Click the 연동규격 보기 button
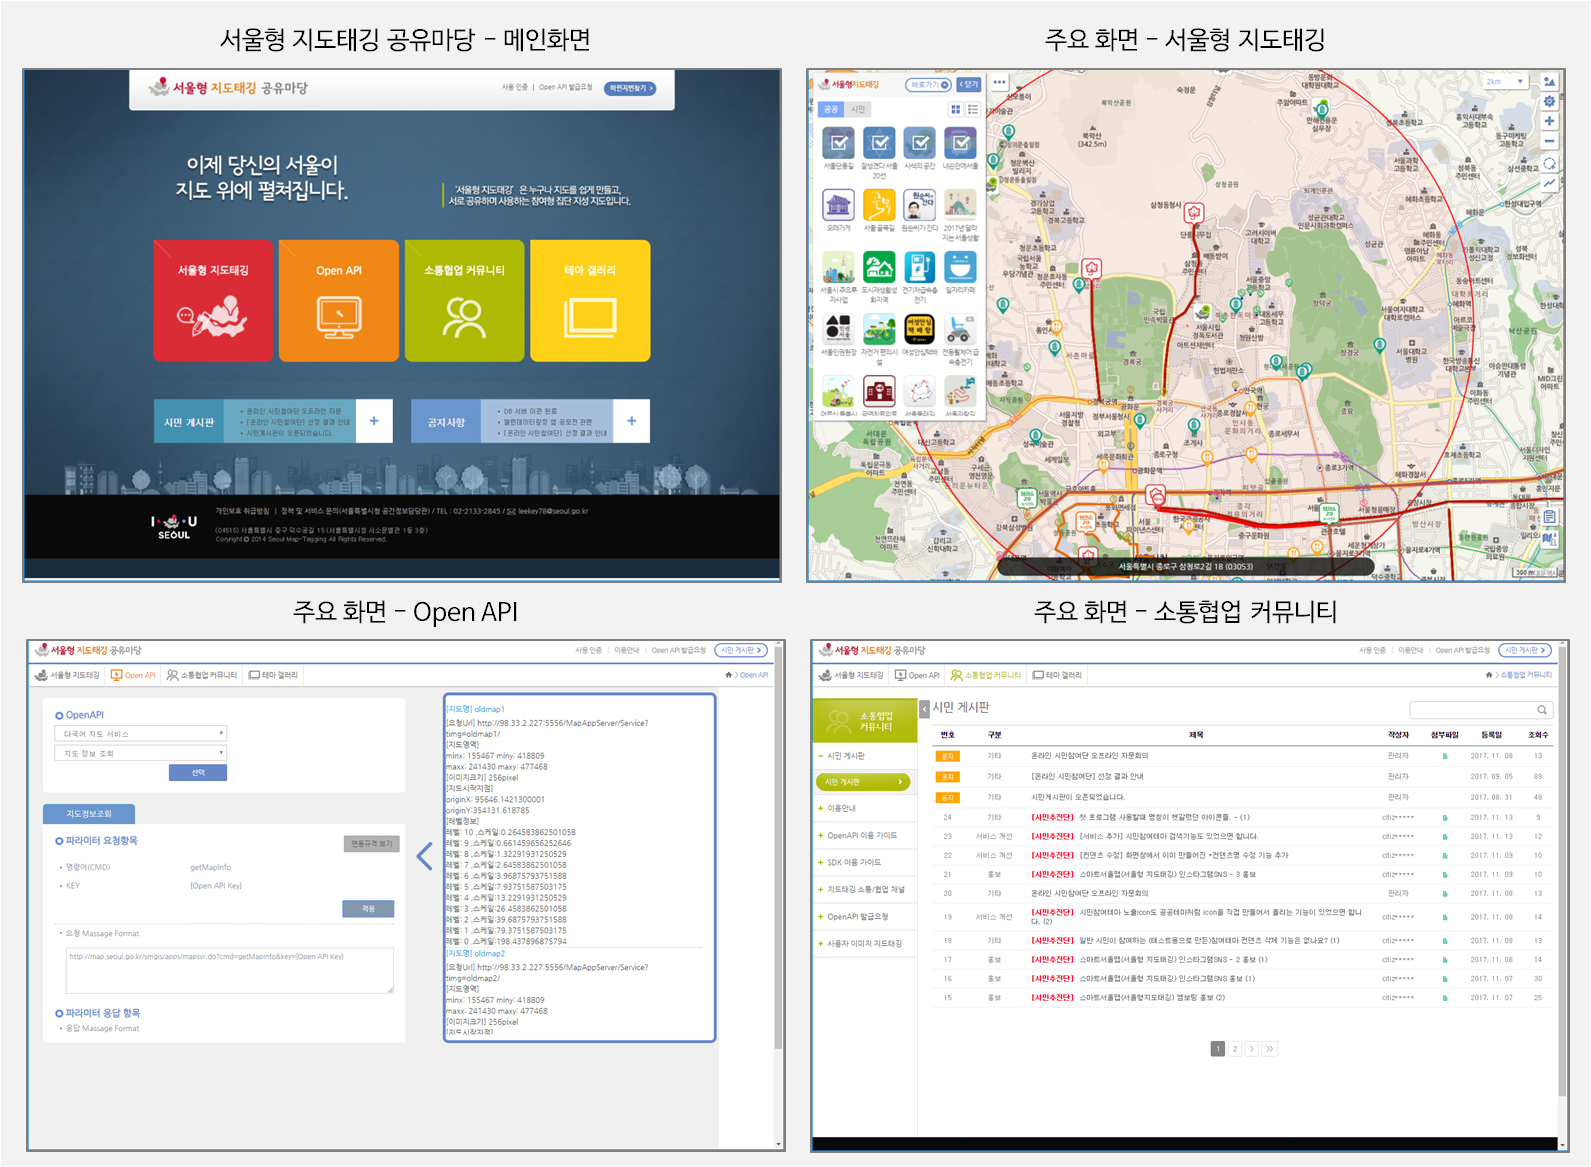Screen dimensions: 1591x1167 (372, 844)
